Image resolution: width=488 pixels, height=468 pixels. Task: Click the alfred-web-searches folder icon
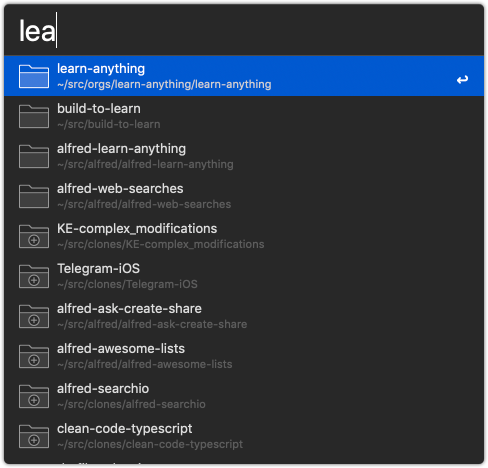coord(34,196)
